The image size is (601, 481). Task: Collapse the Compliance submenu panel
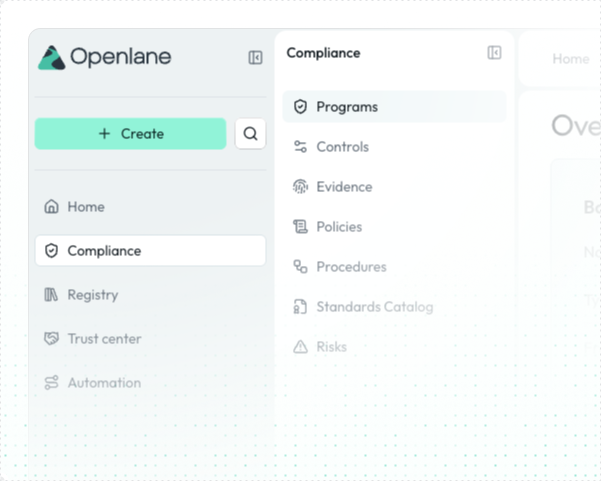pyautogui.click(x=494, y=53)
